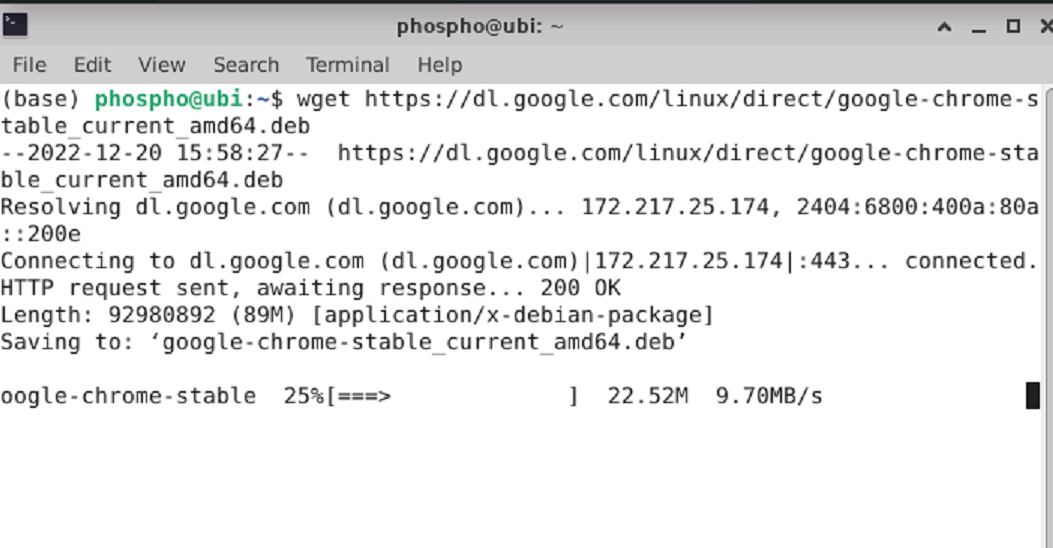Close the terminal window with X
The height and width of the screenshot is (548, 1053).
[1046, 26]
